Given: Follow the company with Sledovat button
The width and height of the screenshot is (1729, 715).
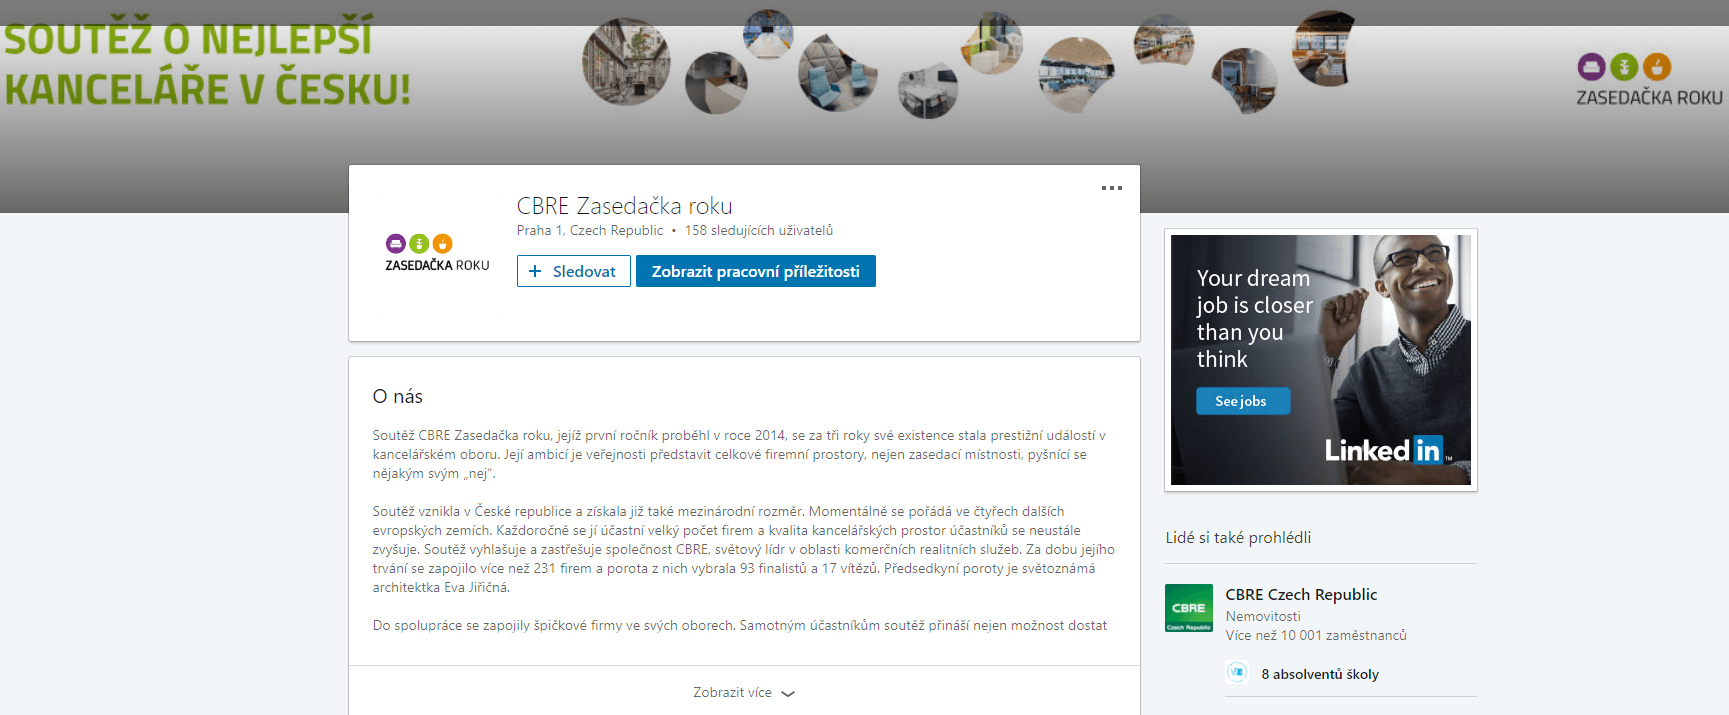Looking at the screenshot, I should tap(574, 271).
